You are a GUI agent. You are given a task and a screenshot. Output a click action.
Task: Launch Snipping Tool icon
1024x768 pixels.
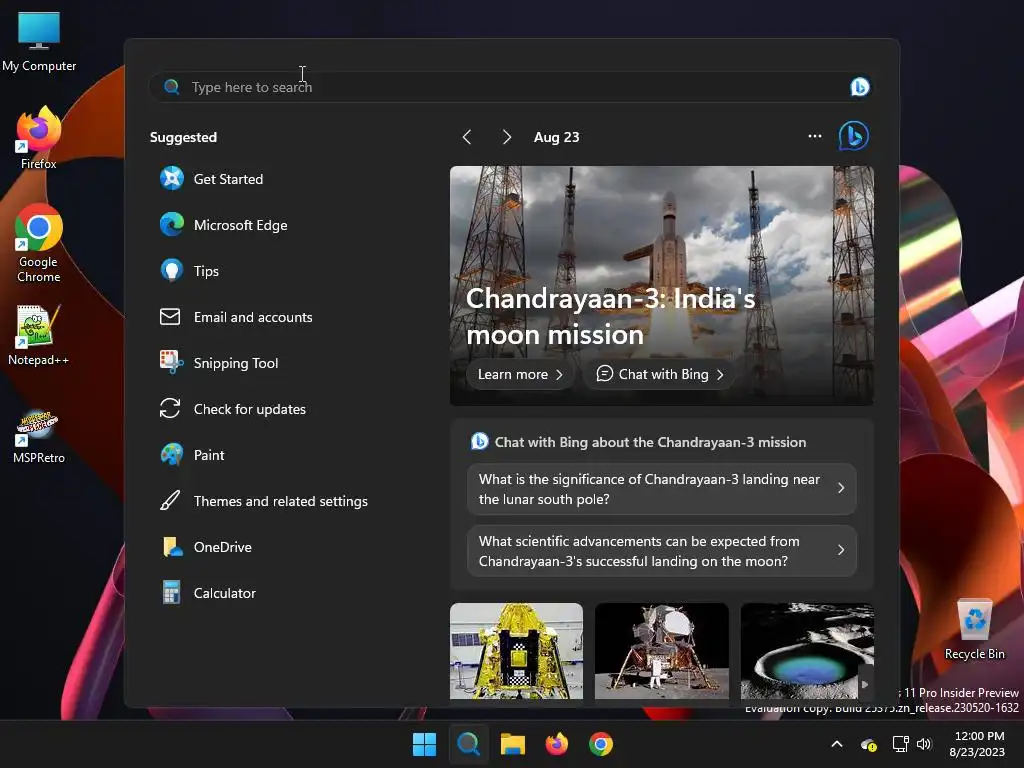[172, 362]
